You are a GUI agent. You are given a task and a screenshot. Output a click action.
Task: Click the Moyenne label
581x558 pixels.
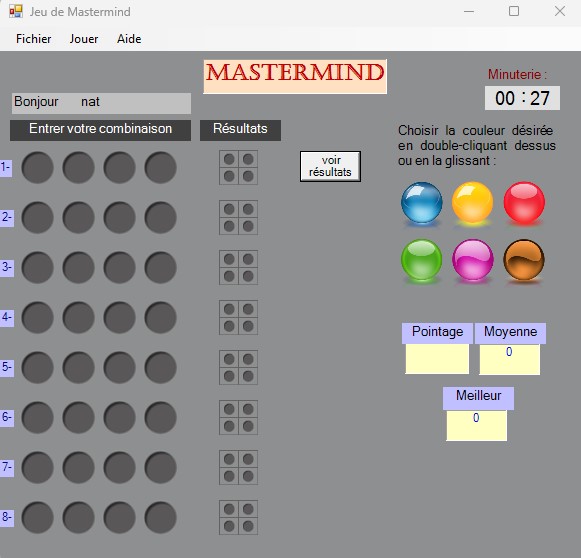(510, 333)
